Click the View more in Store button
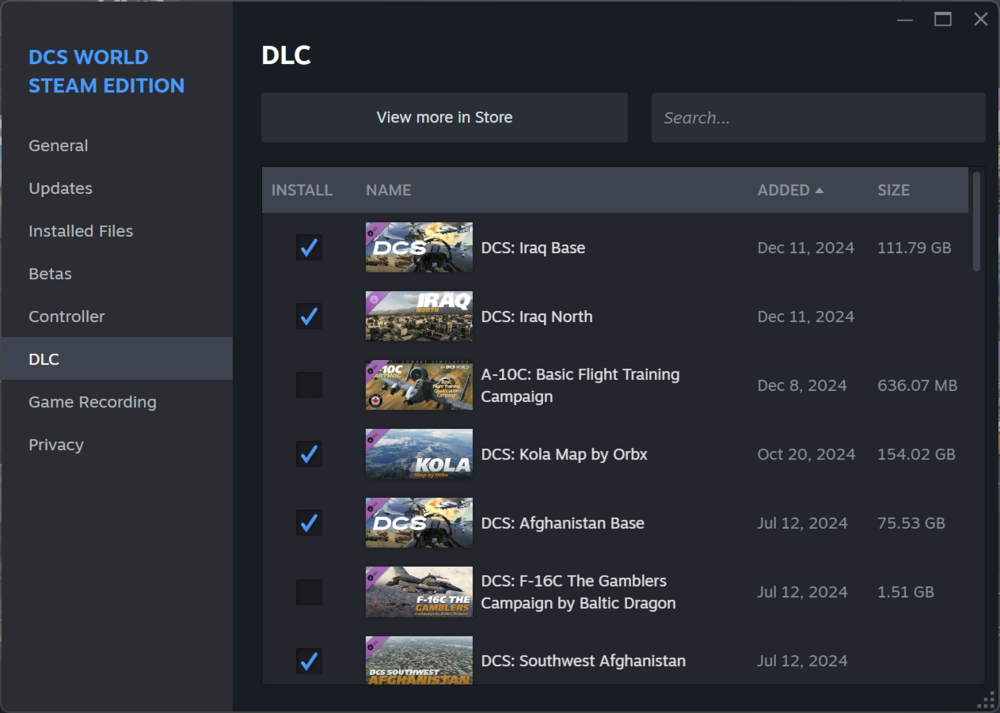 (444, 117)
